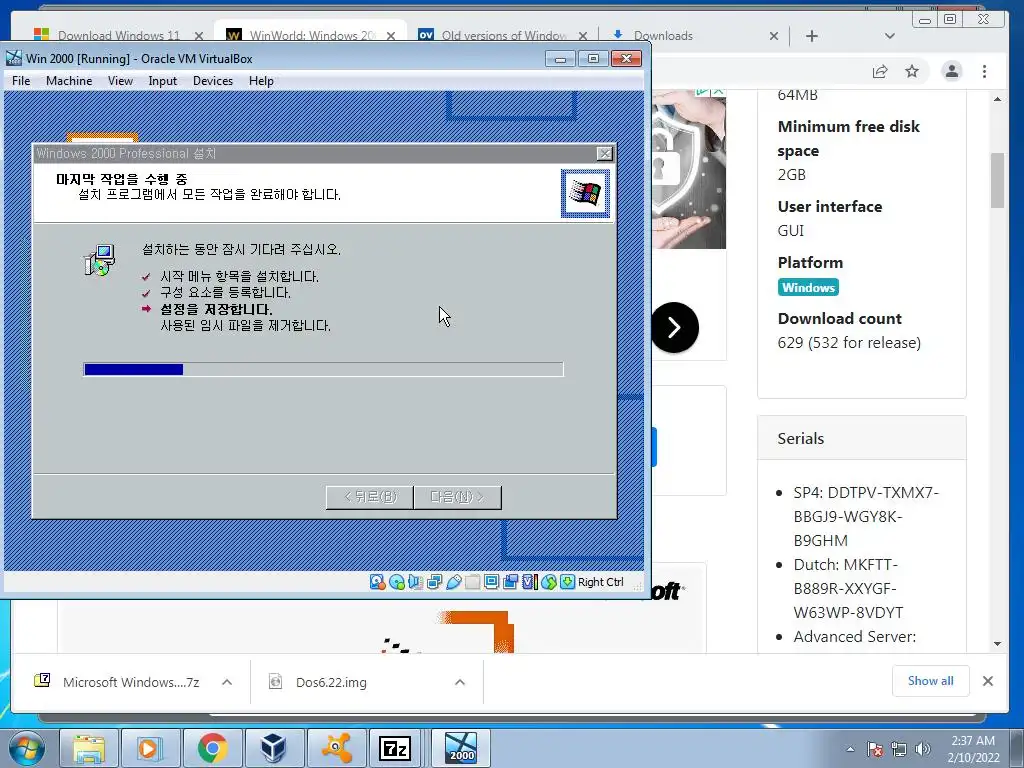The height and width of the screenshot is (768, 1024).
Task: Expand options for Dos6.22.img download
Action: tap(460, 682)
